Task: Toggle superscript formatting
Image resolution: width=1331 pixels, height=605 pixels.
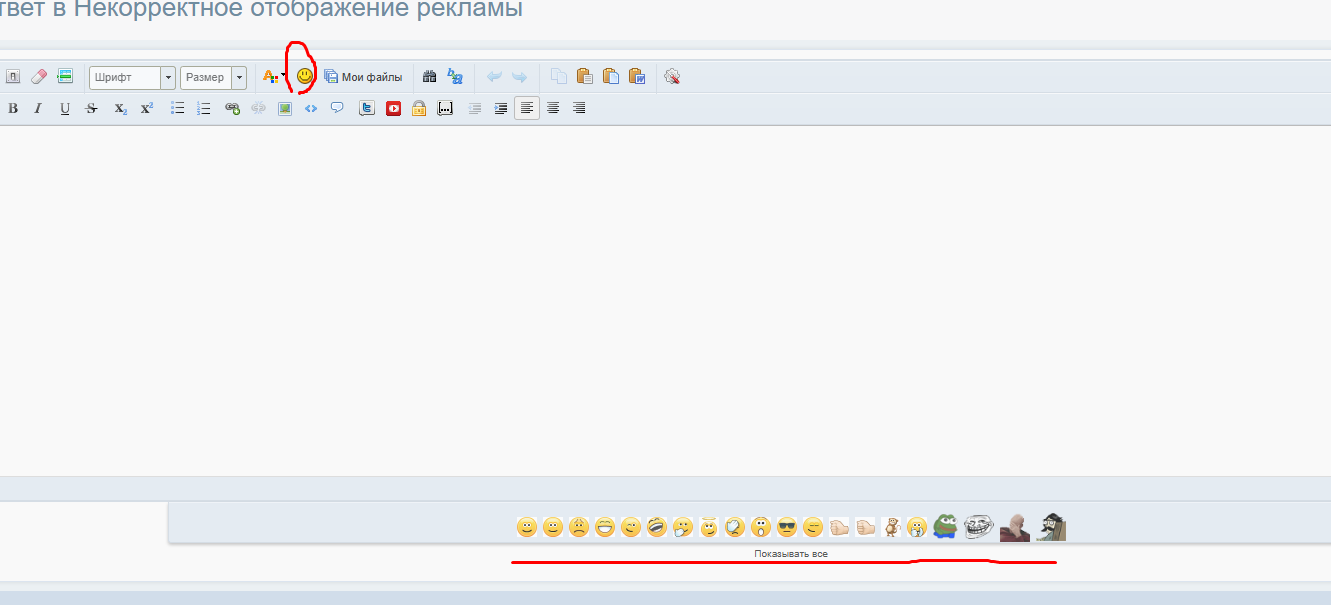Action: (146, 108)
